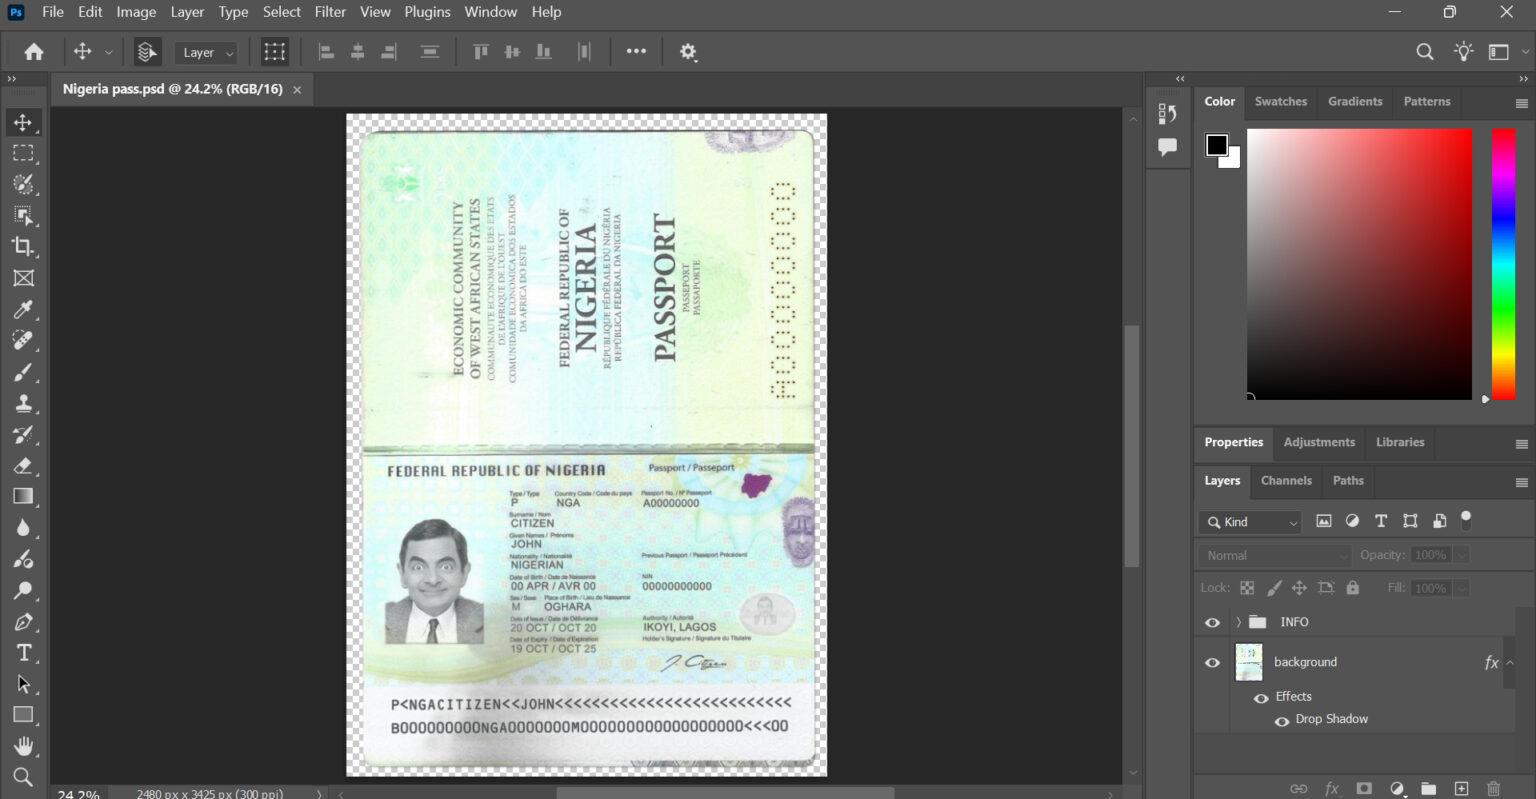
Task: Activate the Crop tool
Action: (23, 246)
